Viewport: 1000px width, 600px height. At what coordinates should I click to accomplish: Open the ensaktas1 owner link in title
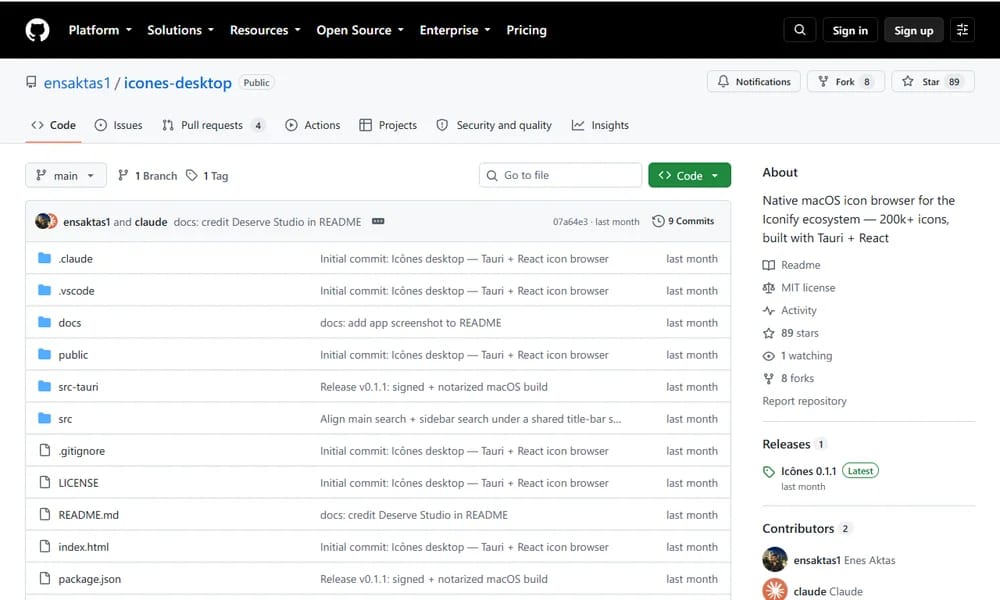tap(77, 83)
